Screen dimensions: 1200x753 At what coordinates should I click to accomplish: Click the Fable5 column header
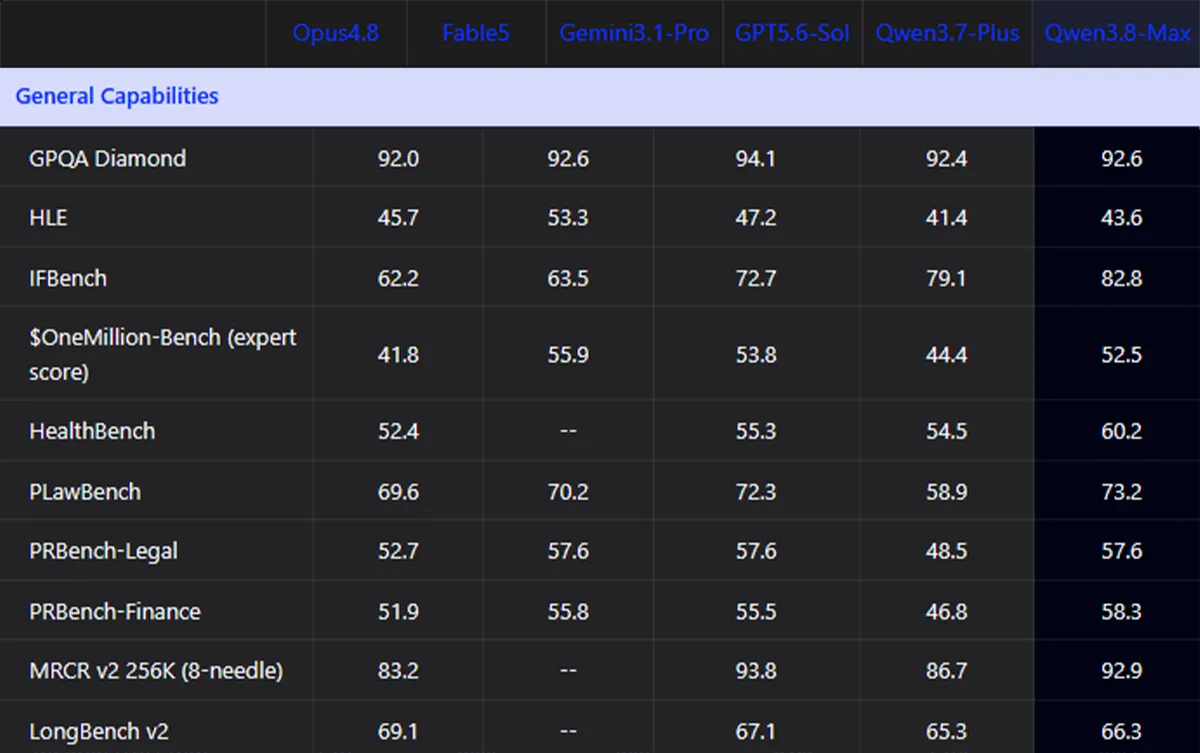coord(476,33)
